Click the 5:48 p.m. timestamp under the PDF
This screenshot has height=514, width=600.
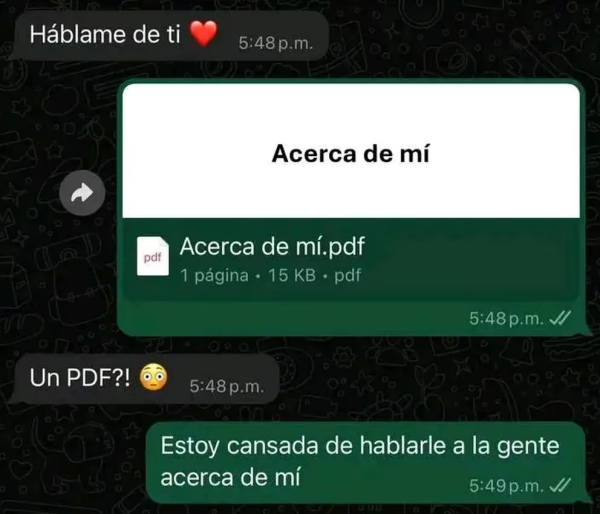point(506,318)
